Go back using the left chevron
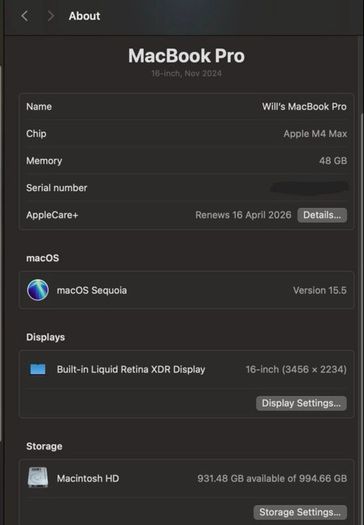 click(x=24, y=16)
